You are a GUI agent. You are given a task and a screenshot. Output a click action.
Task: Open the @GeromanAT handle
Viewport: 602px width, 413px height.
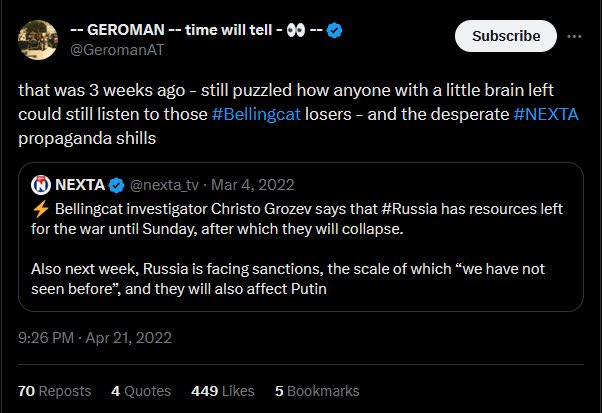pyautogui.click(x=117, y=50)
